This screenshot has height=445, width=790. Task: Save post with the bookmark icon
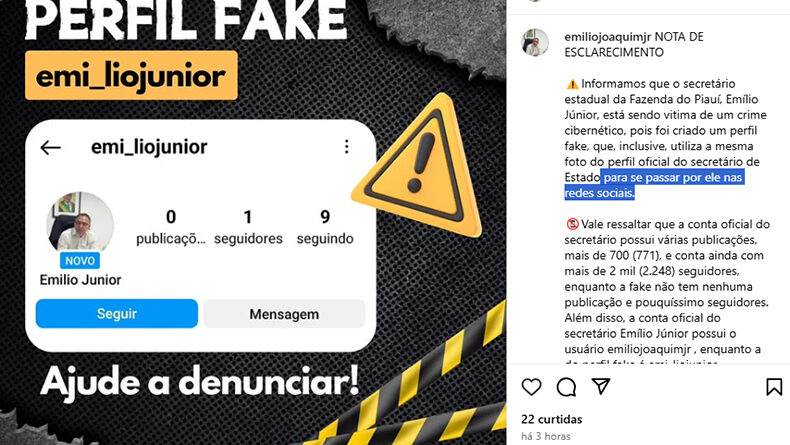pyautogui.click(x=774, y=387)
